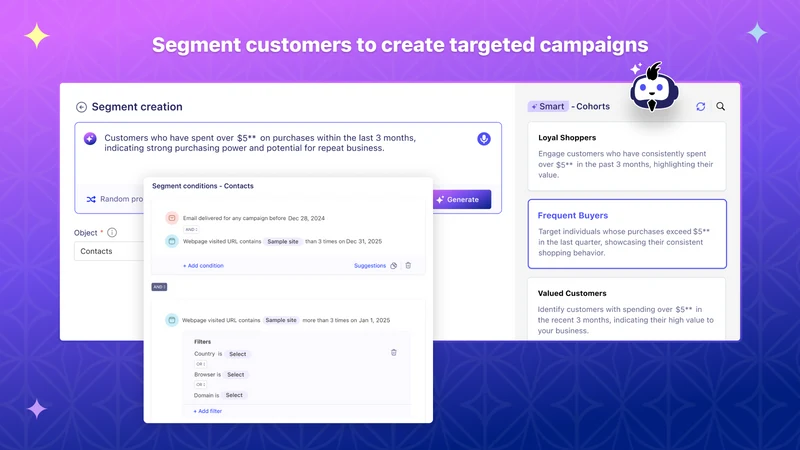The height and width of the screenshot is (450, 800).
Task: Click Add filter link
Action: 208,411
